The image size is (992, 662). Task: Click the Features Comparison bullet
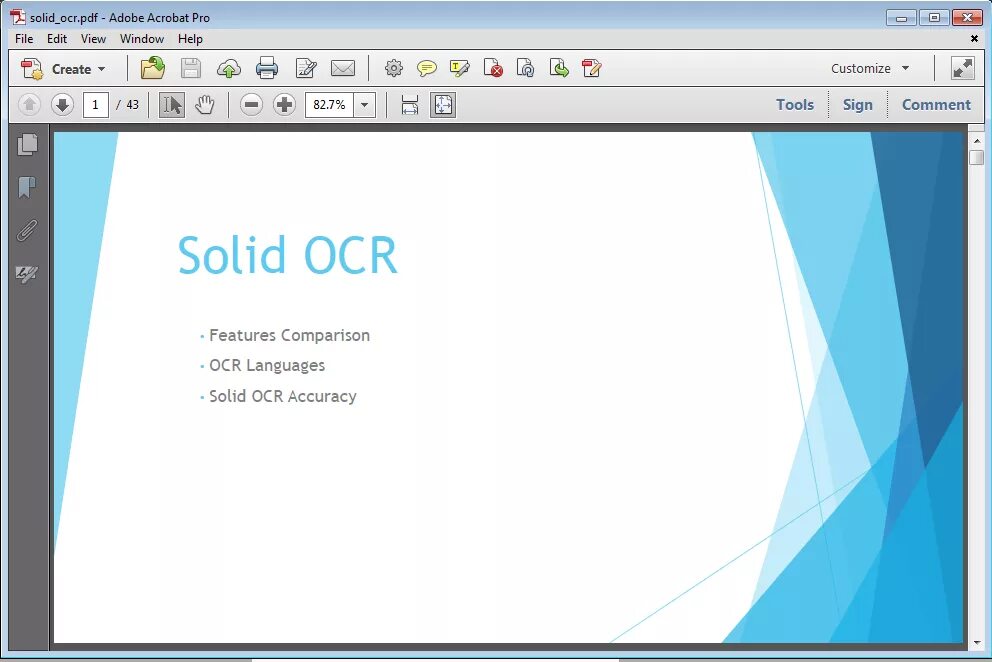289,335
